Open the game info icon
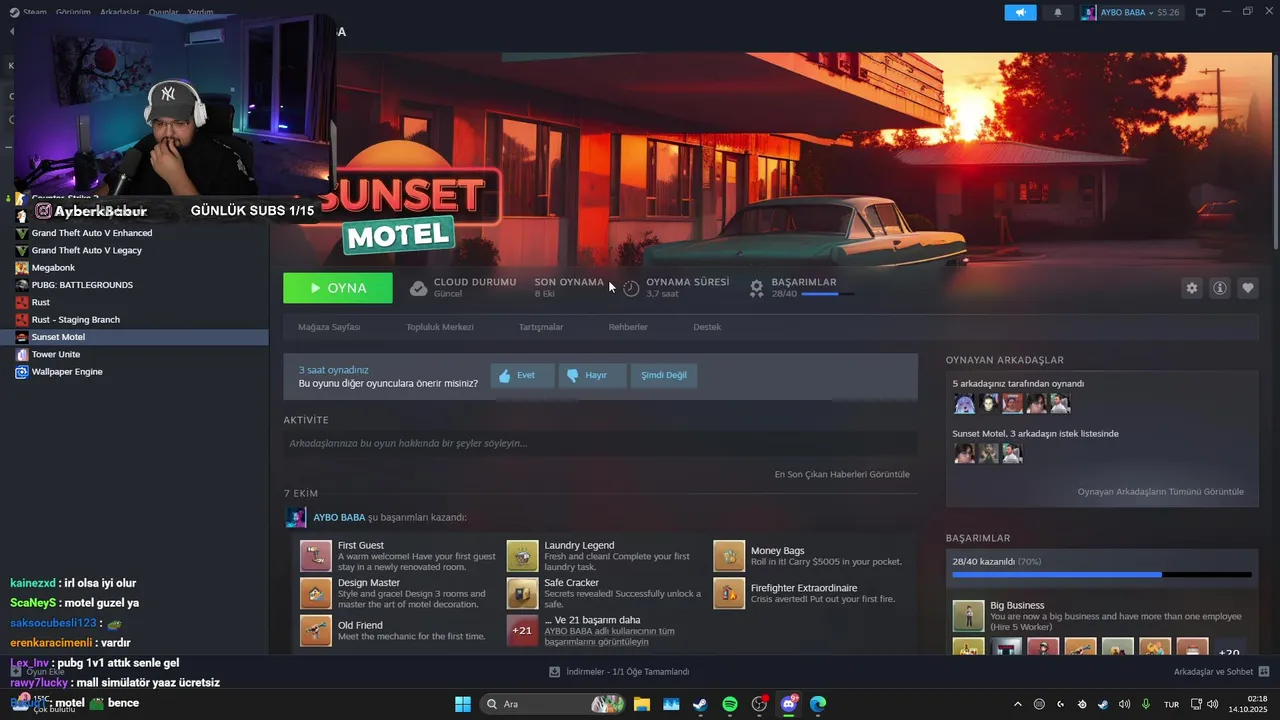1280x720 pixels. click(x=1220, y=288)
